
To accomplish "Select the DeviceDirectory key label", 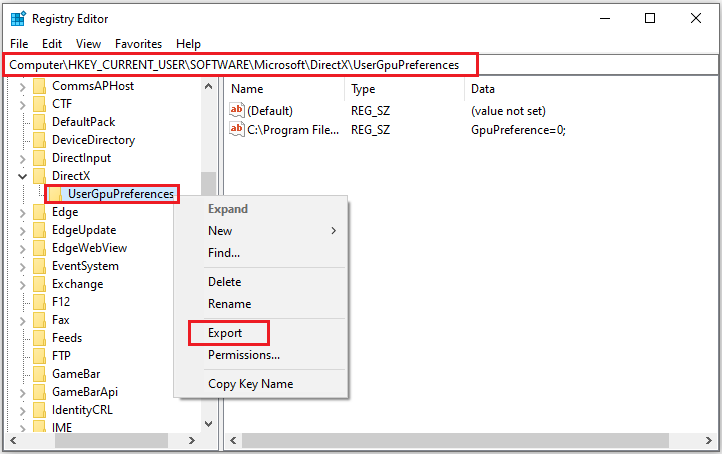I will pos(93,140).
